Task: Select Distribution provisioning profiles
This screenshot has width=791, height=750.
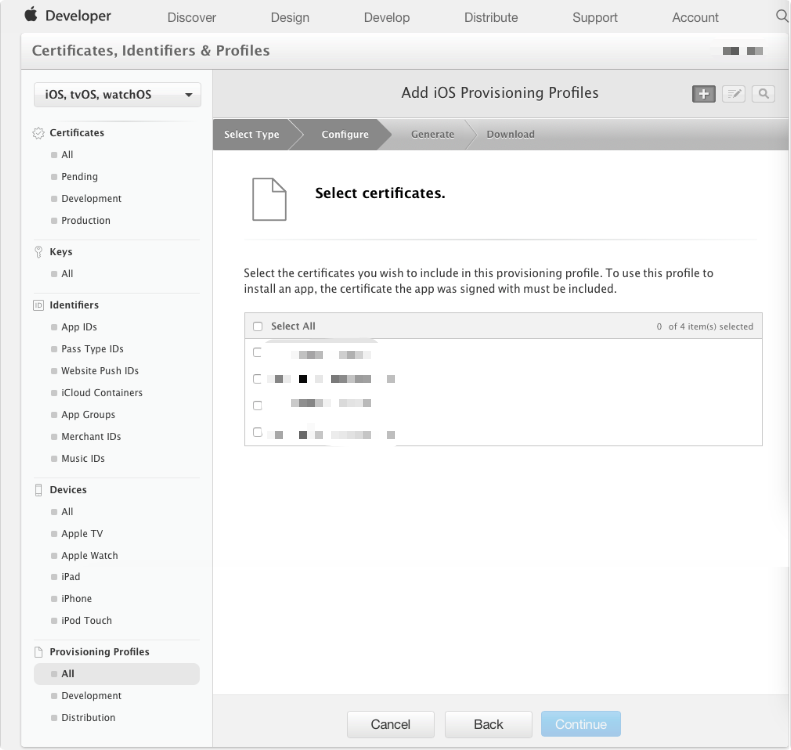Action: (88, 718)
